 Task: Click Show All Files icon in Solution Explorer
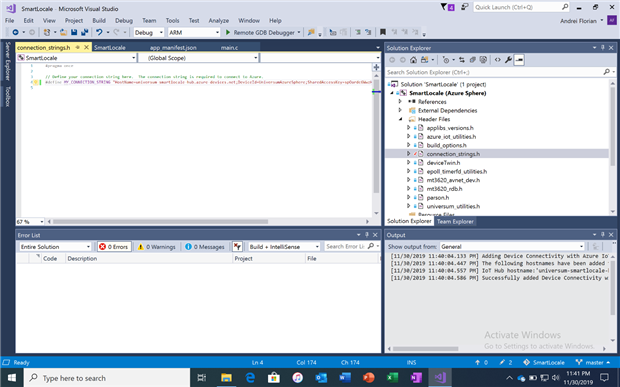click(483, 60)
